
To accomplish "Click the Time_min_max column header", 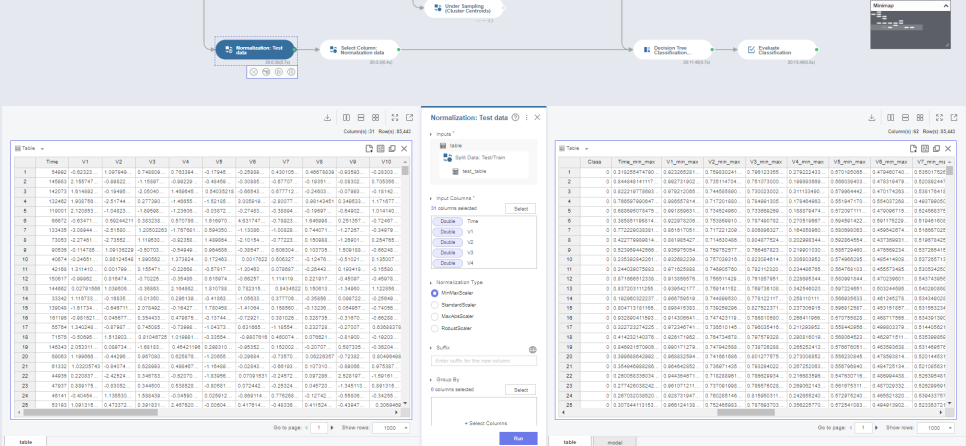I will pos(636,162).
